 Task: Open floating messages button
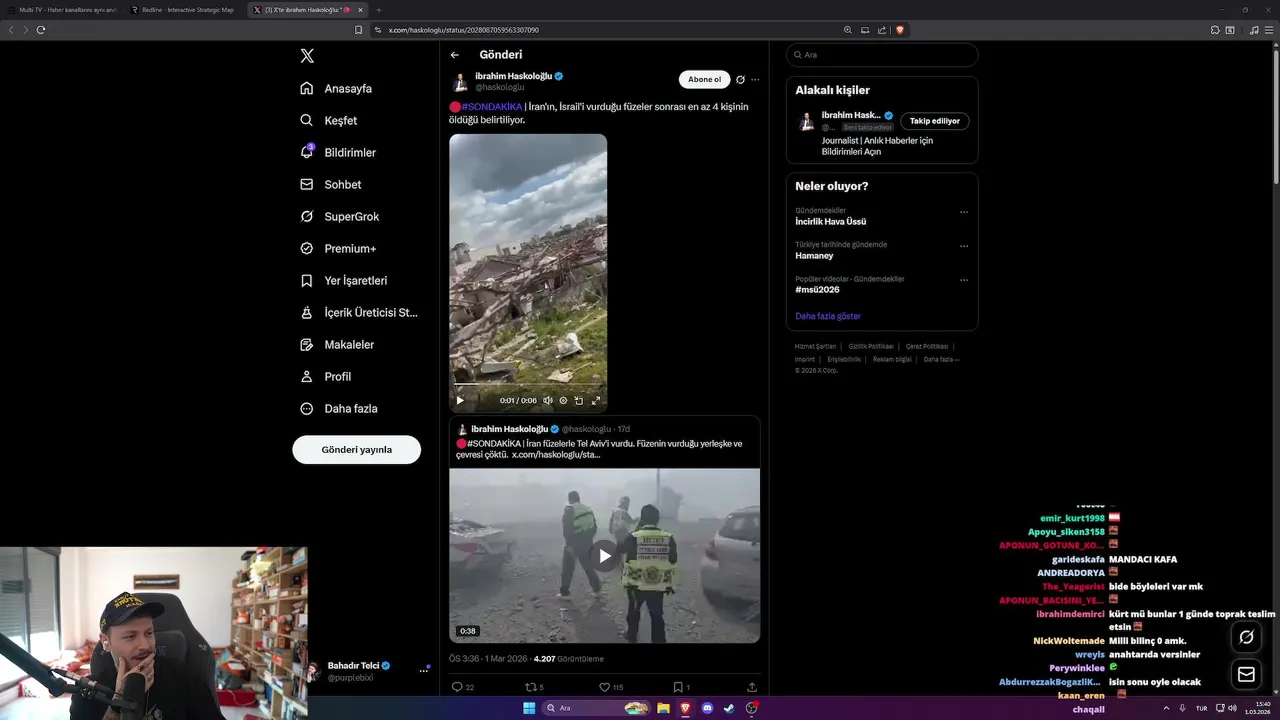pyautogui.click(x=1246, y=675)
